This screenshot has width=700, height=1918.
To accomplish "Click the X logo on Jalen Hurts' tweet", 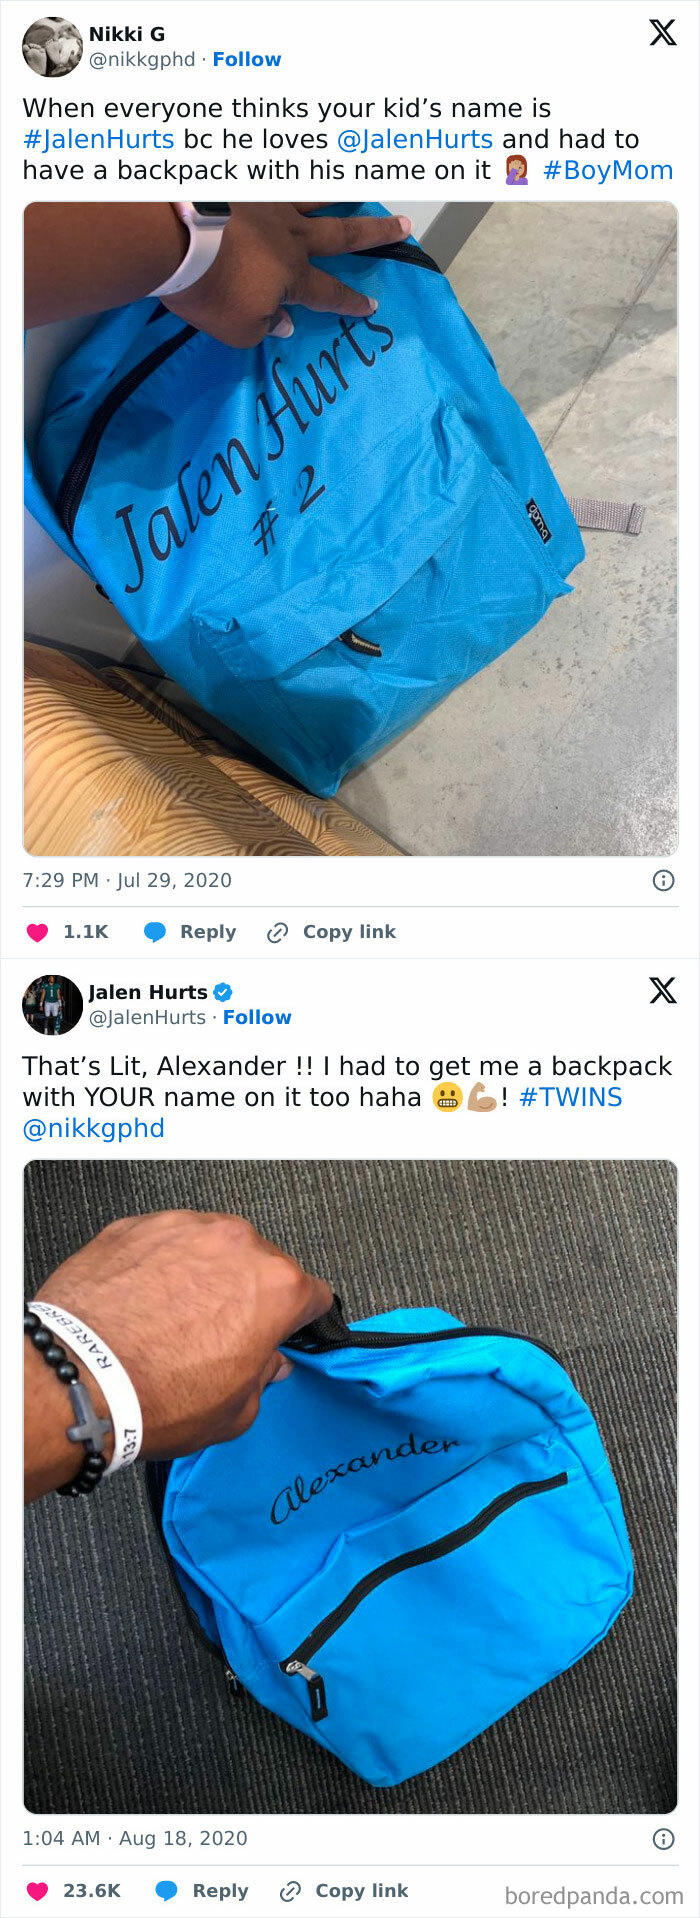I will tap(662, 990).
